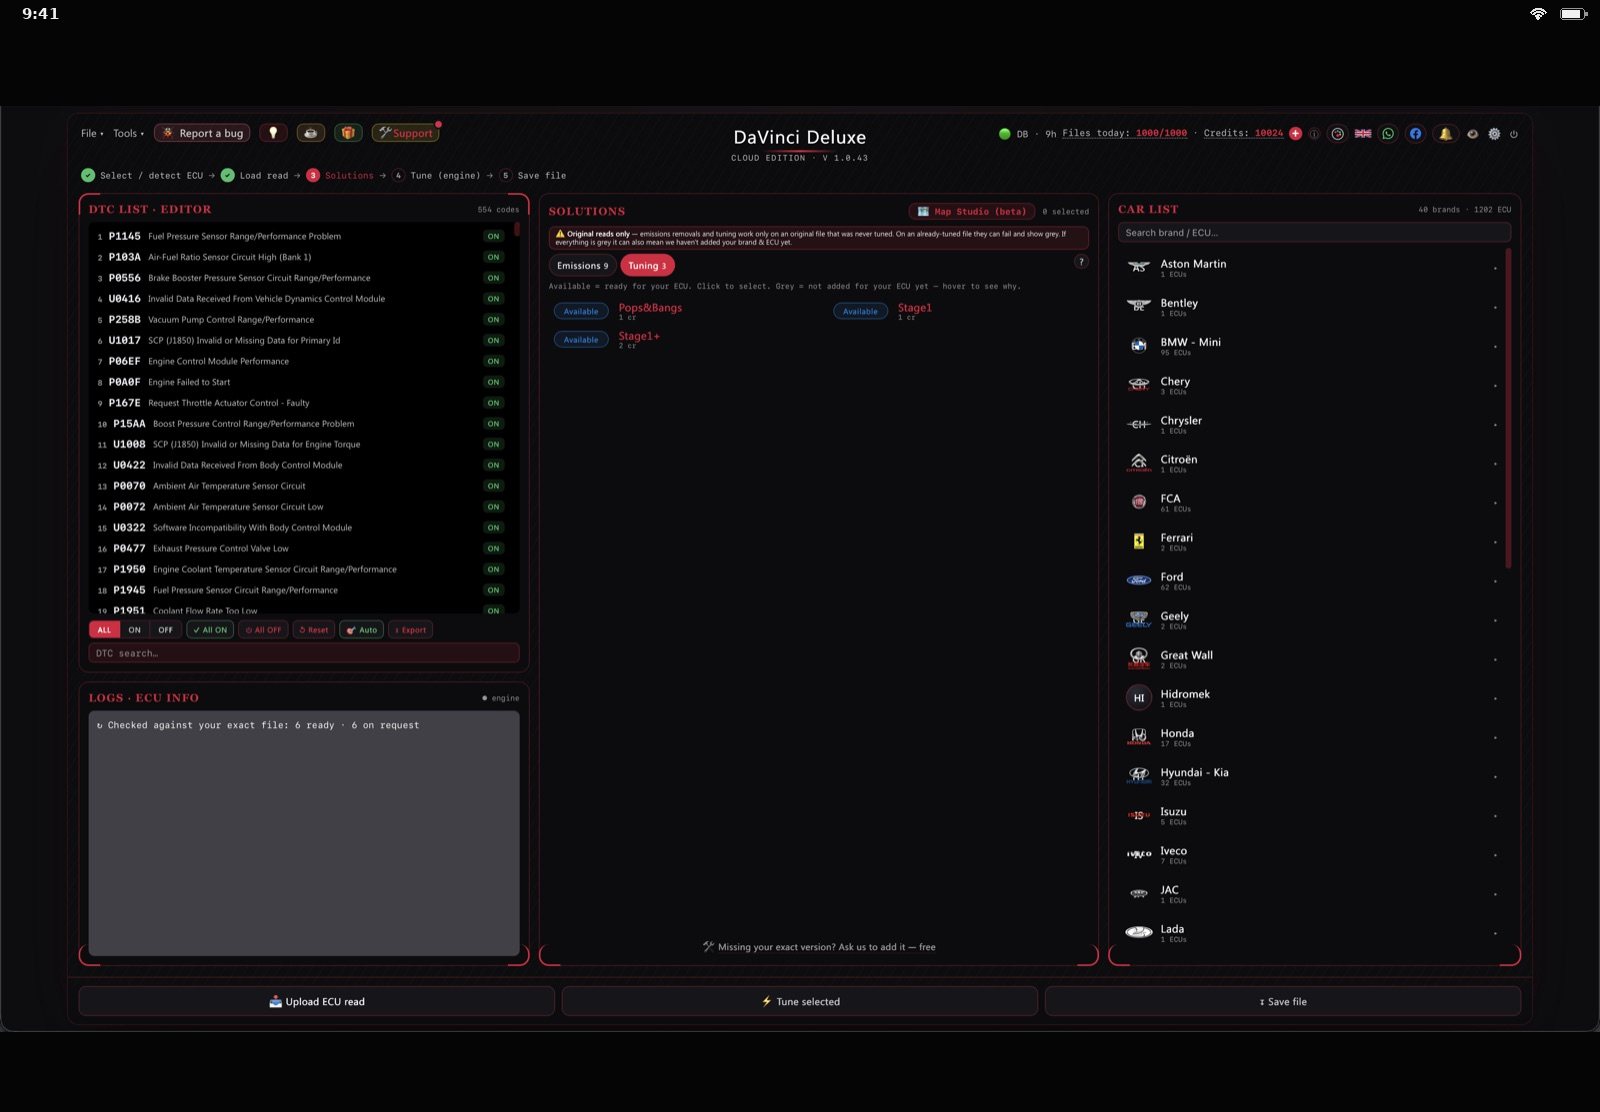The image size is (1600, 1112).
Task: Expand the Bentley ECU list
Action: tap(1495, 307)
